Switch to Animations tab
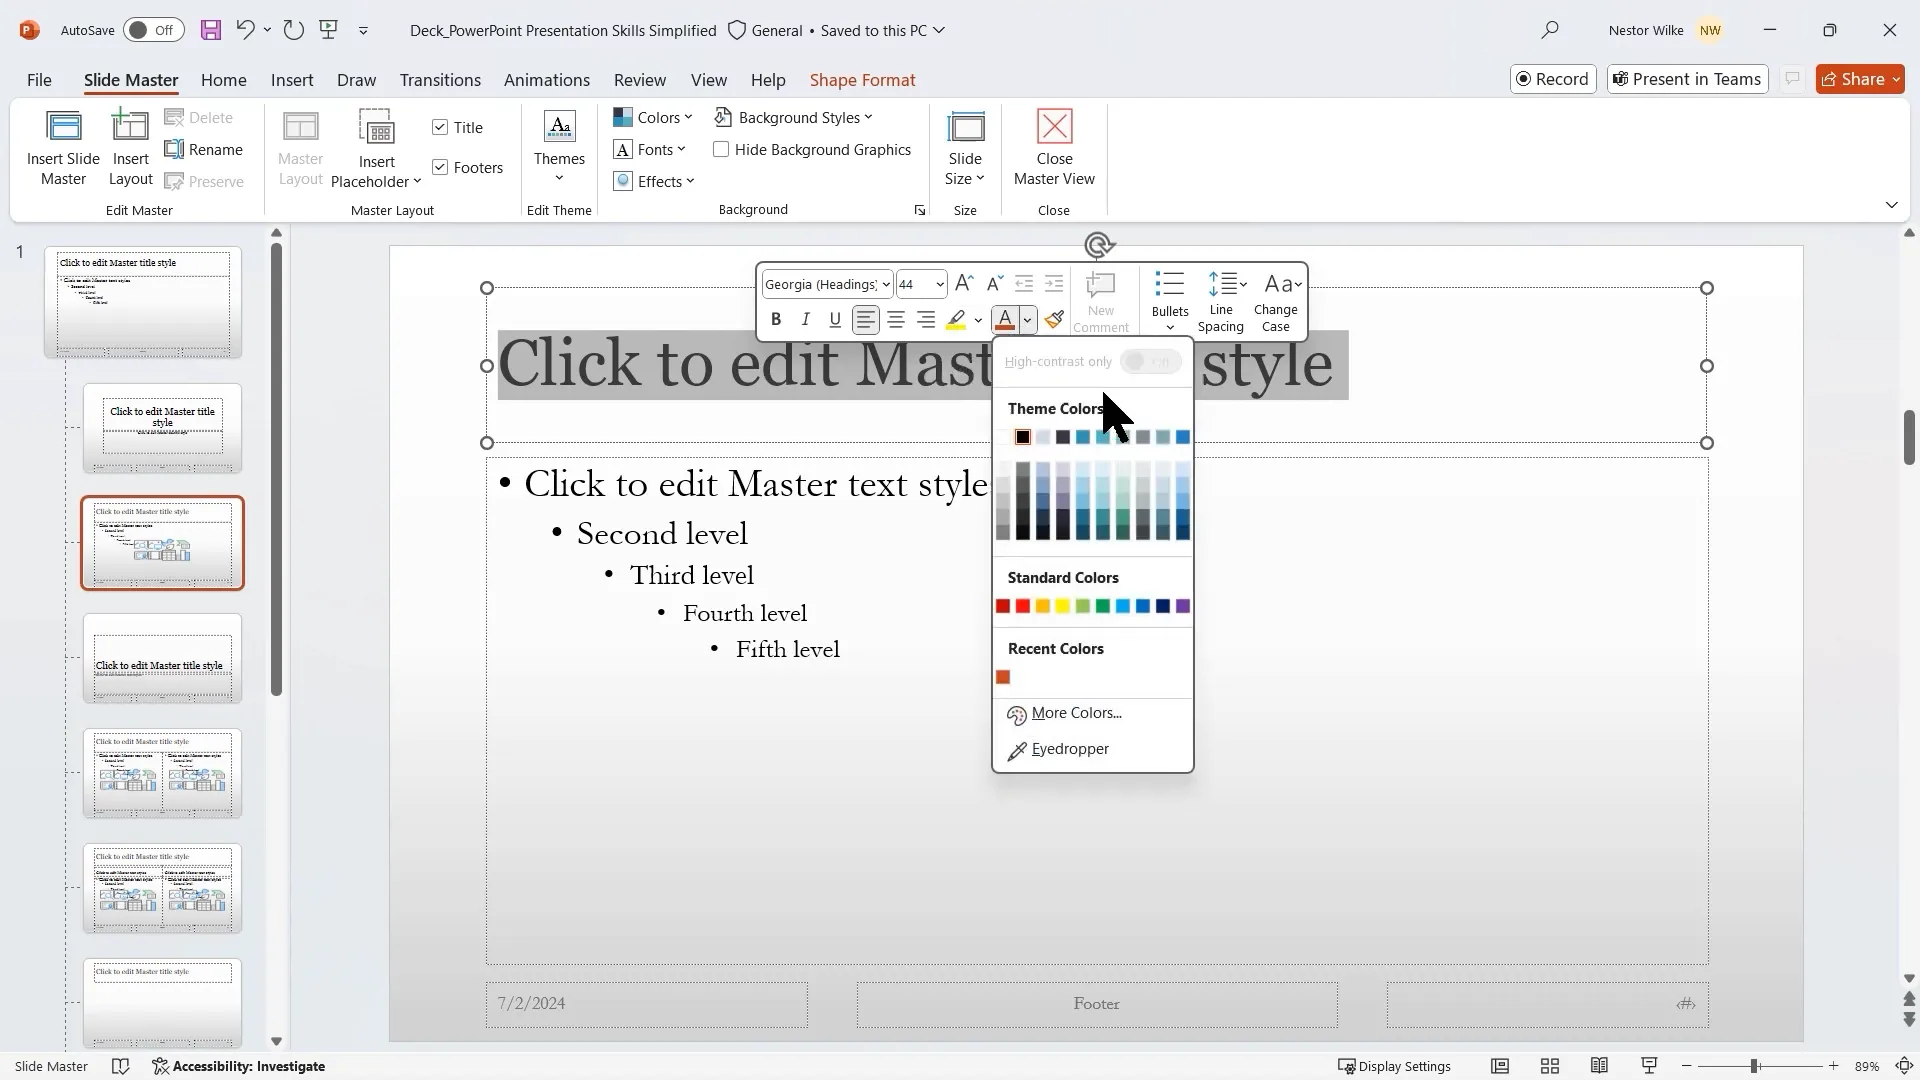The height and width of the screenshot is (1080, 1920). coord(546,79)
